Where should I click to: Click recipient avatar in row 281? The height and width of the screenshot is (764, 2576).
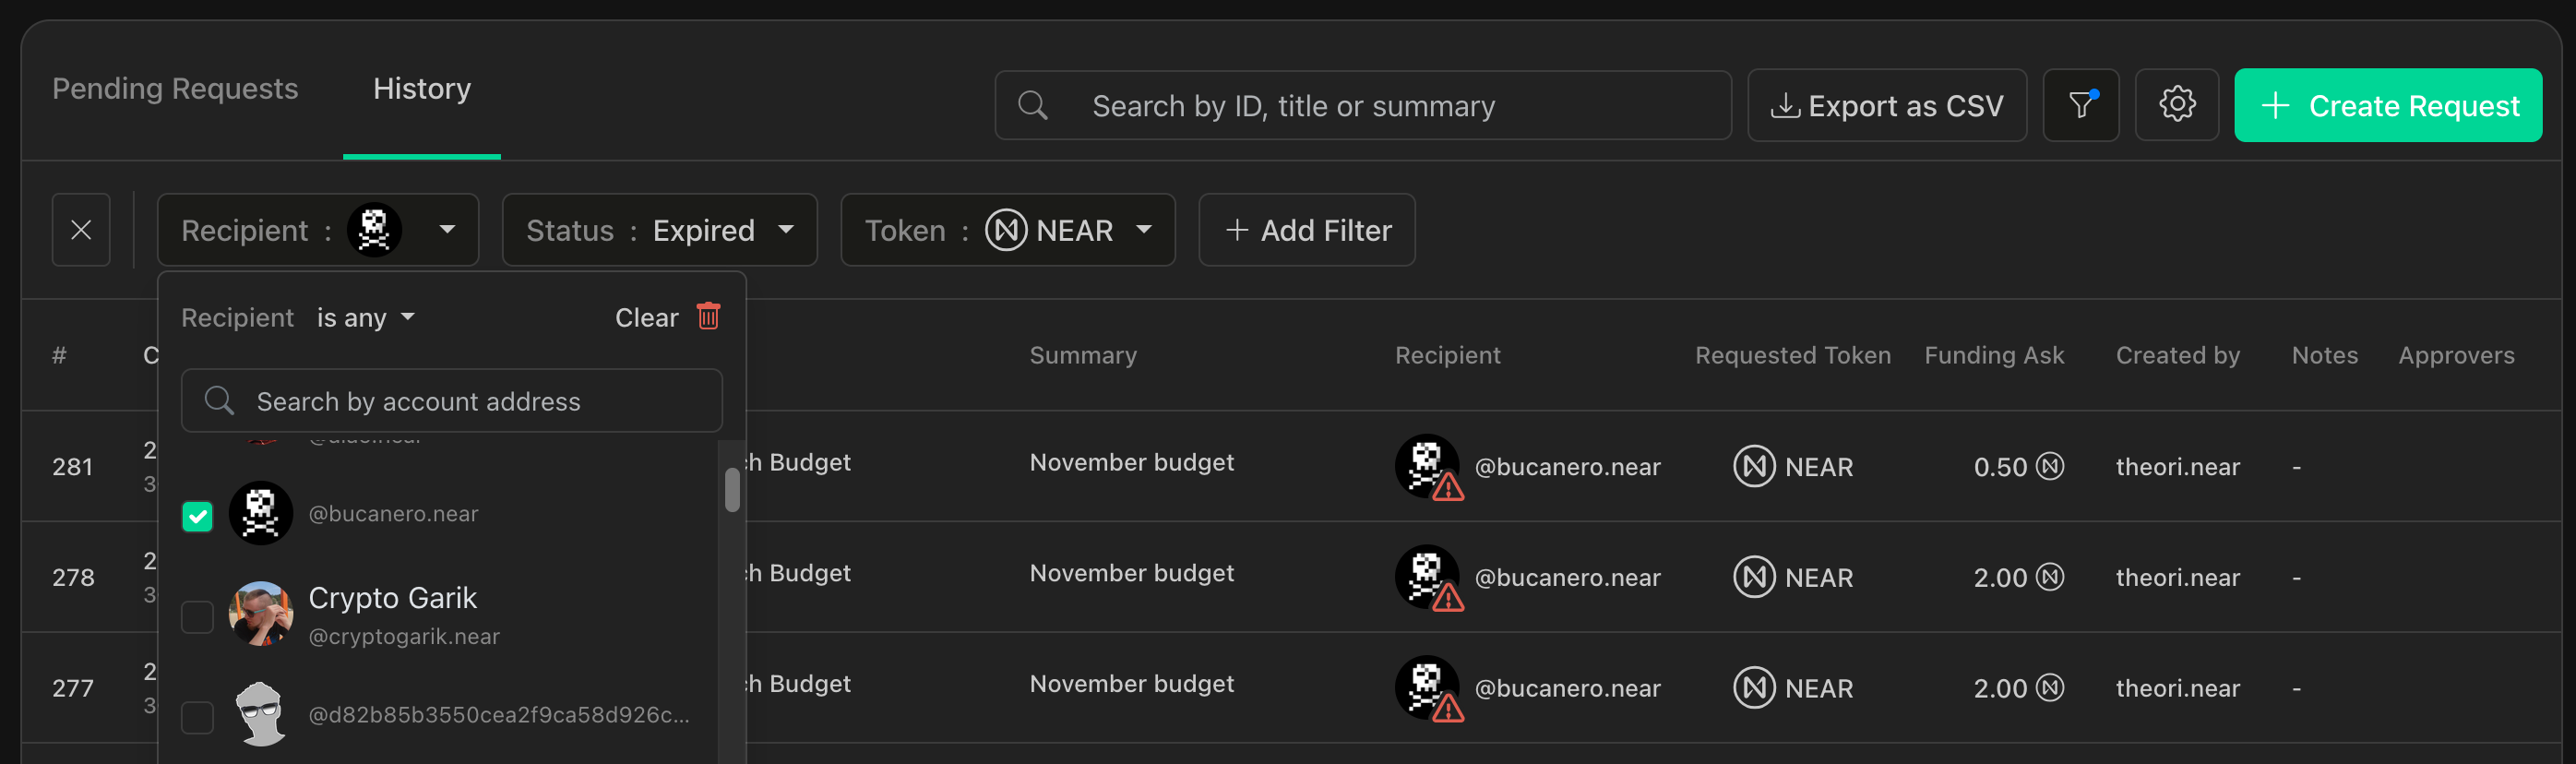[x=1427, y=466]
